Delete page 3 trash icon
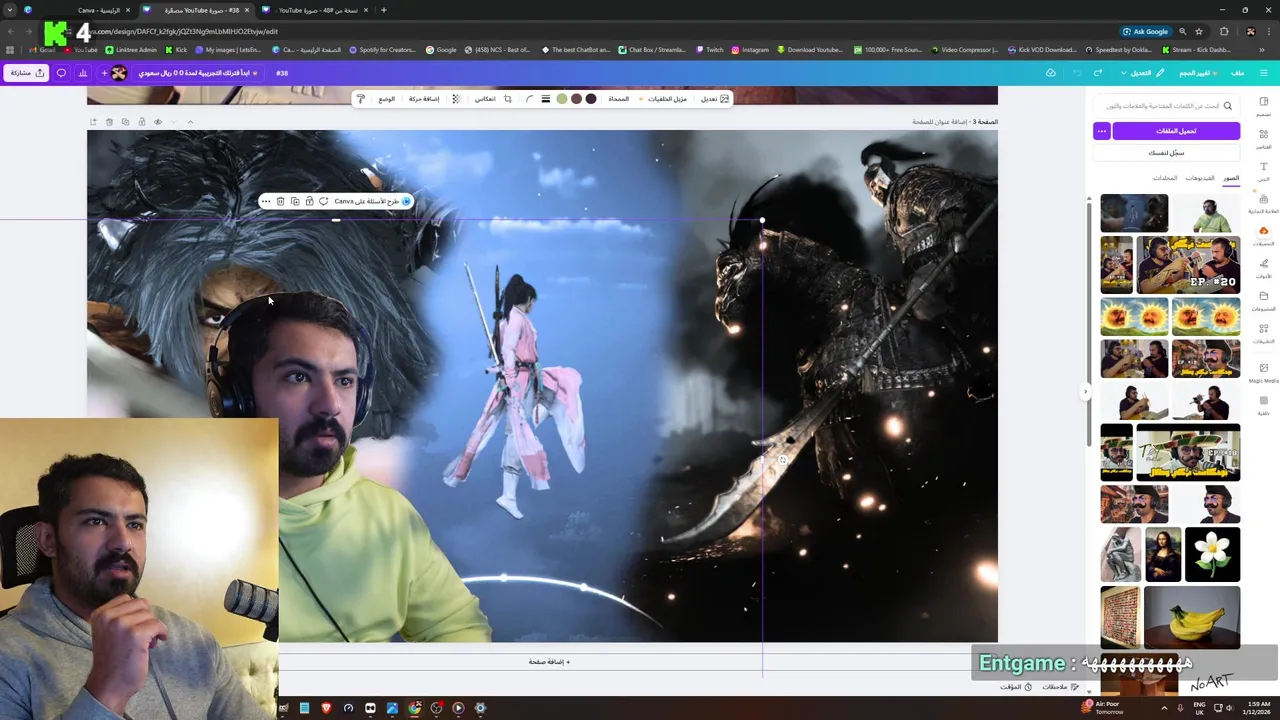 point(109,122)
